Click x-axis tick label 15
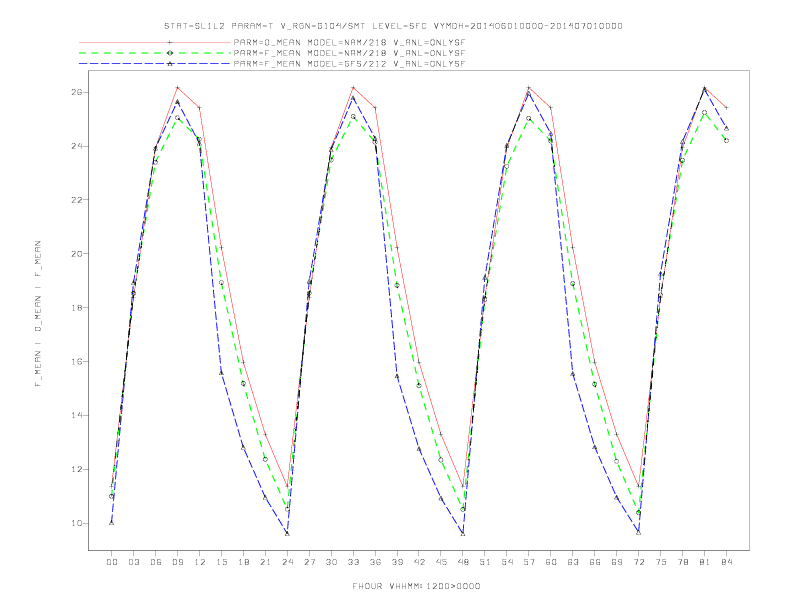The image size is (792, 612). click(x=221, y=562)
